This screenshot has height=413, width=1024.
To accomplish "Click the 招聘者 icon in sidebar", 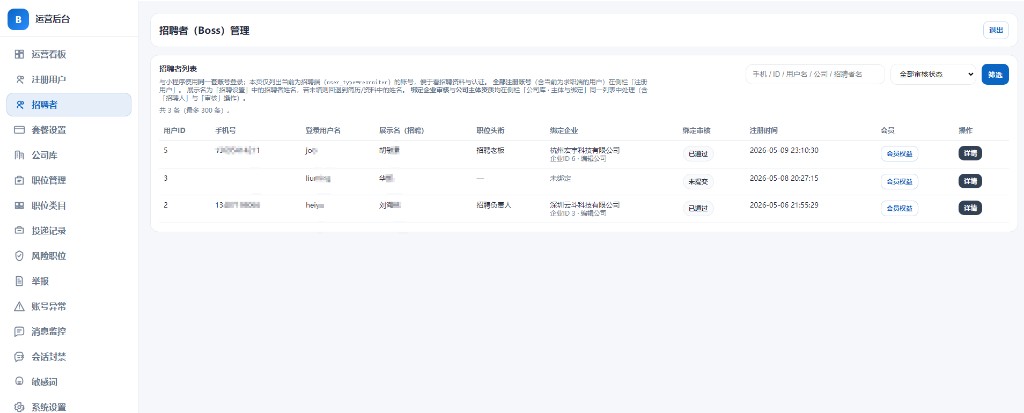I will click(x=20, y=105).
